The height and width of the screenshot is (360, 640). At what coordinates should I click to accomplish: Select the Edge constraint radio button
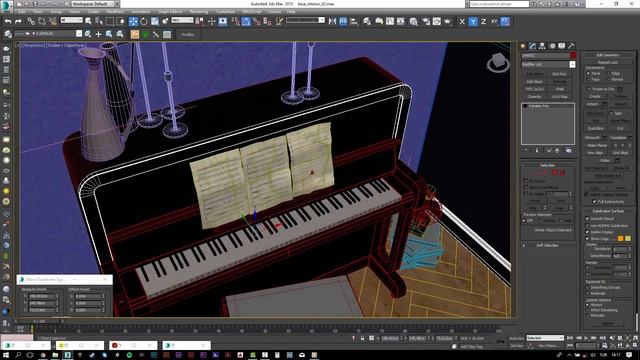pos(609,73)
